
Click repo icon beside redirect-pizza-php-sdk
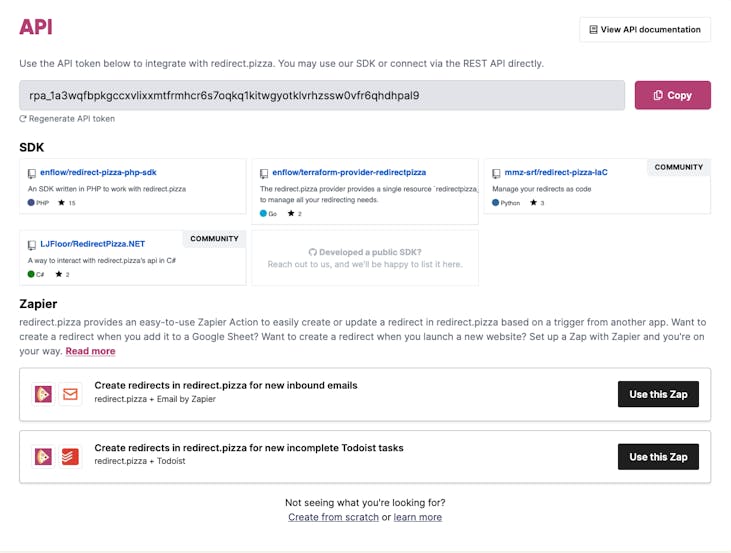32,173
